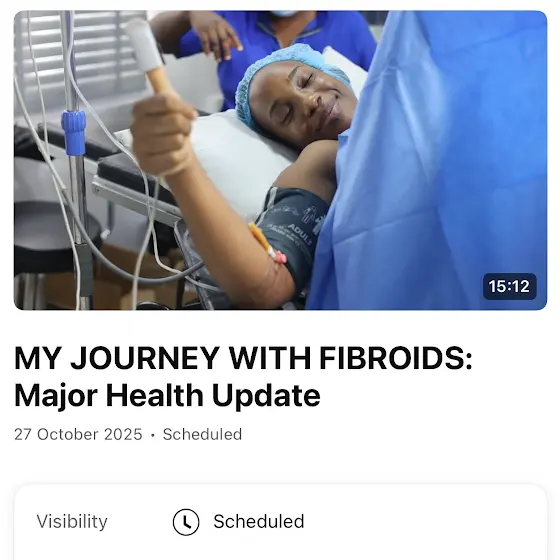Click the word FIBROIDS in title
The height and width of the screenshot is (560, 560).
click(396, 358)
